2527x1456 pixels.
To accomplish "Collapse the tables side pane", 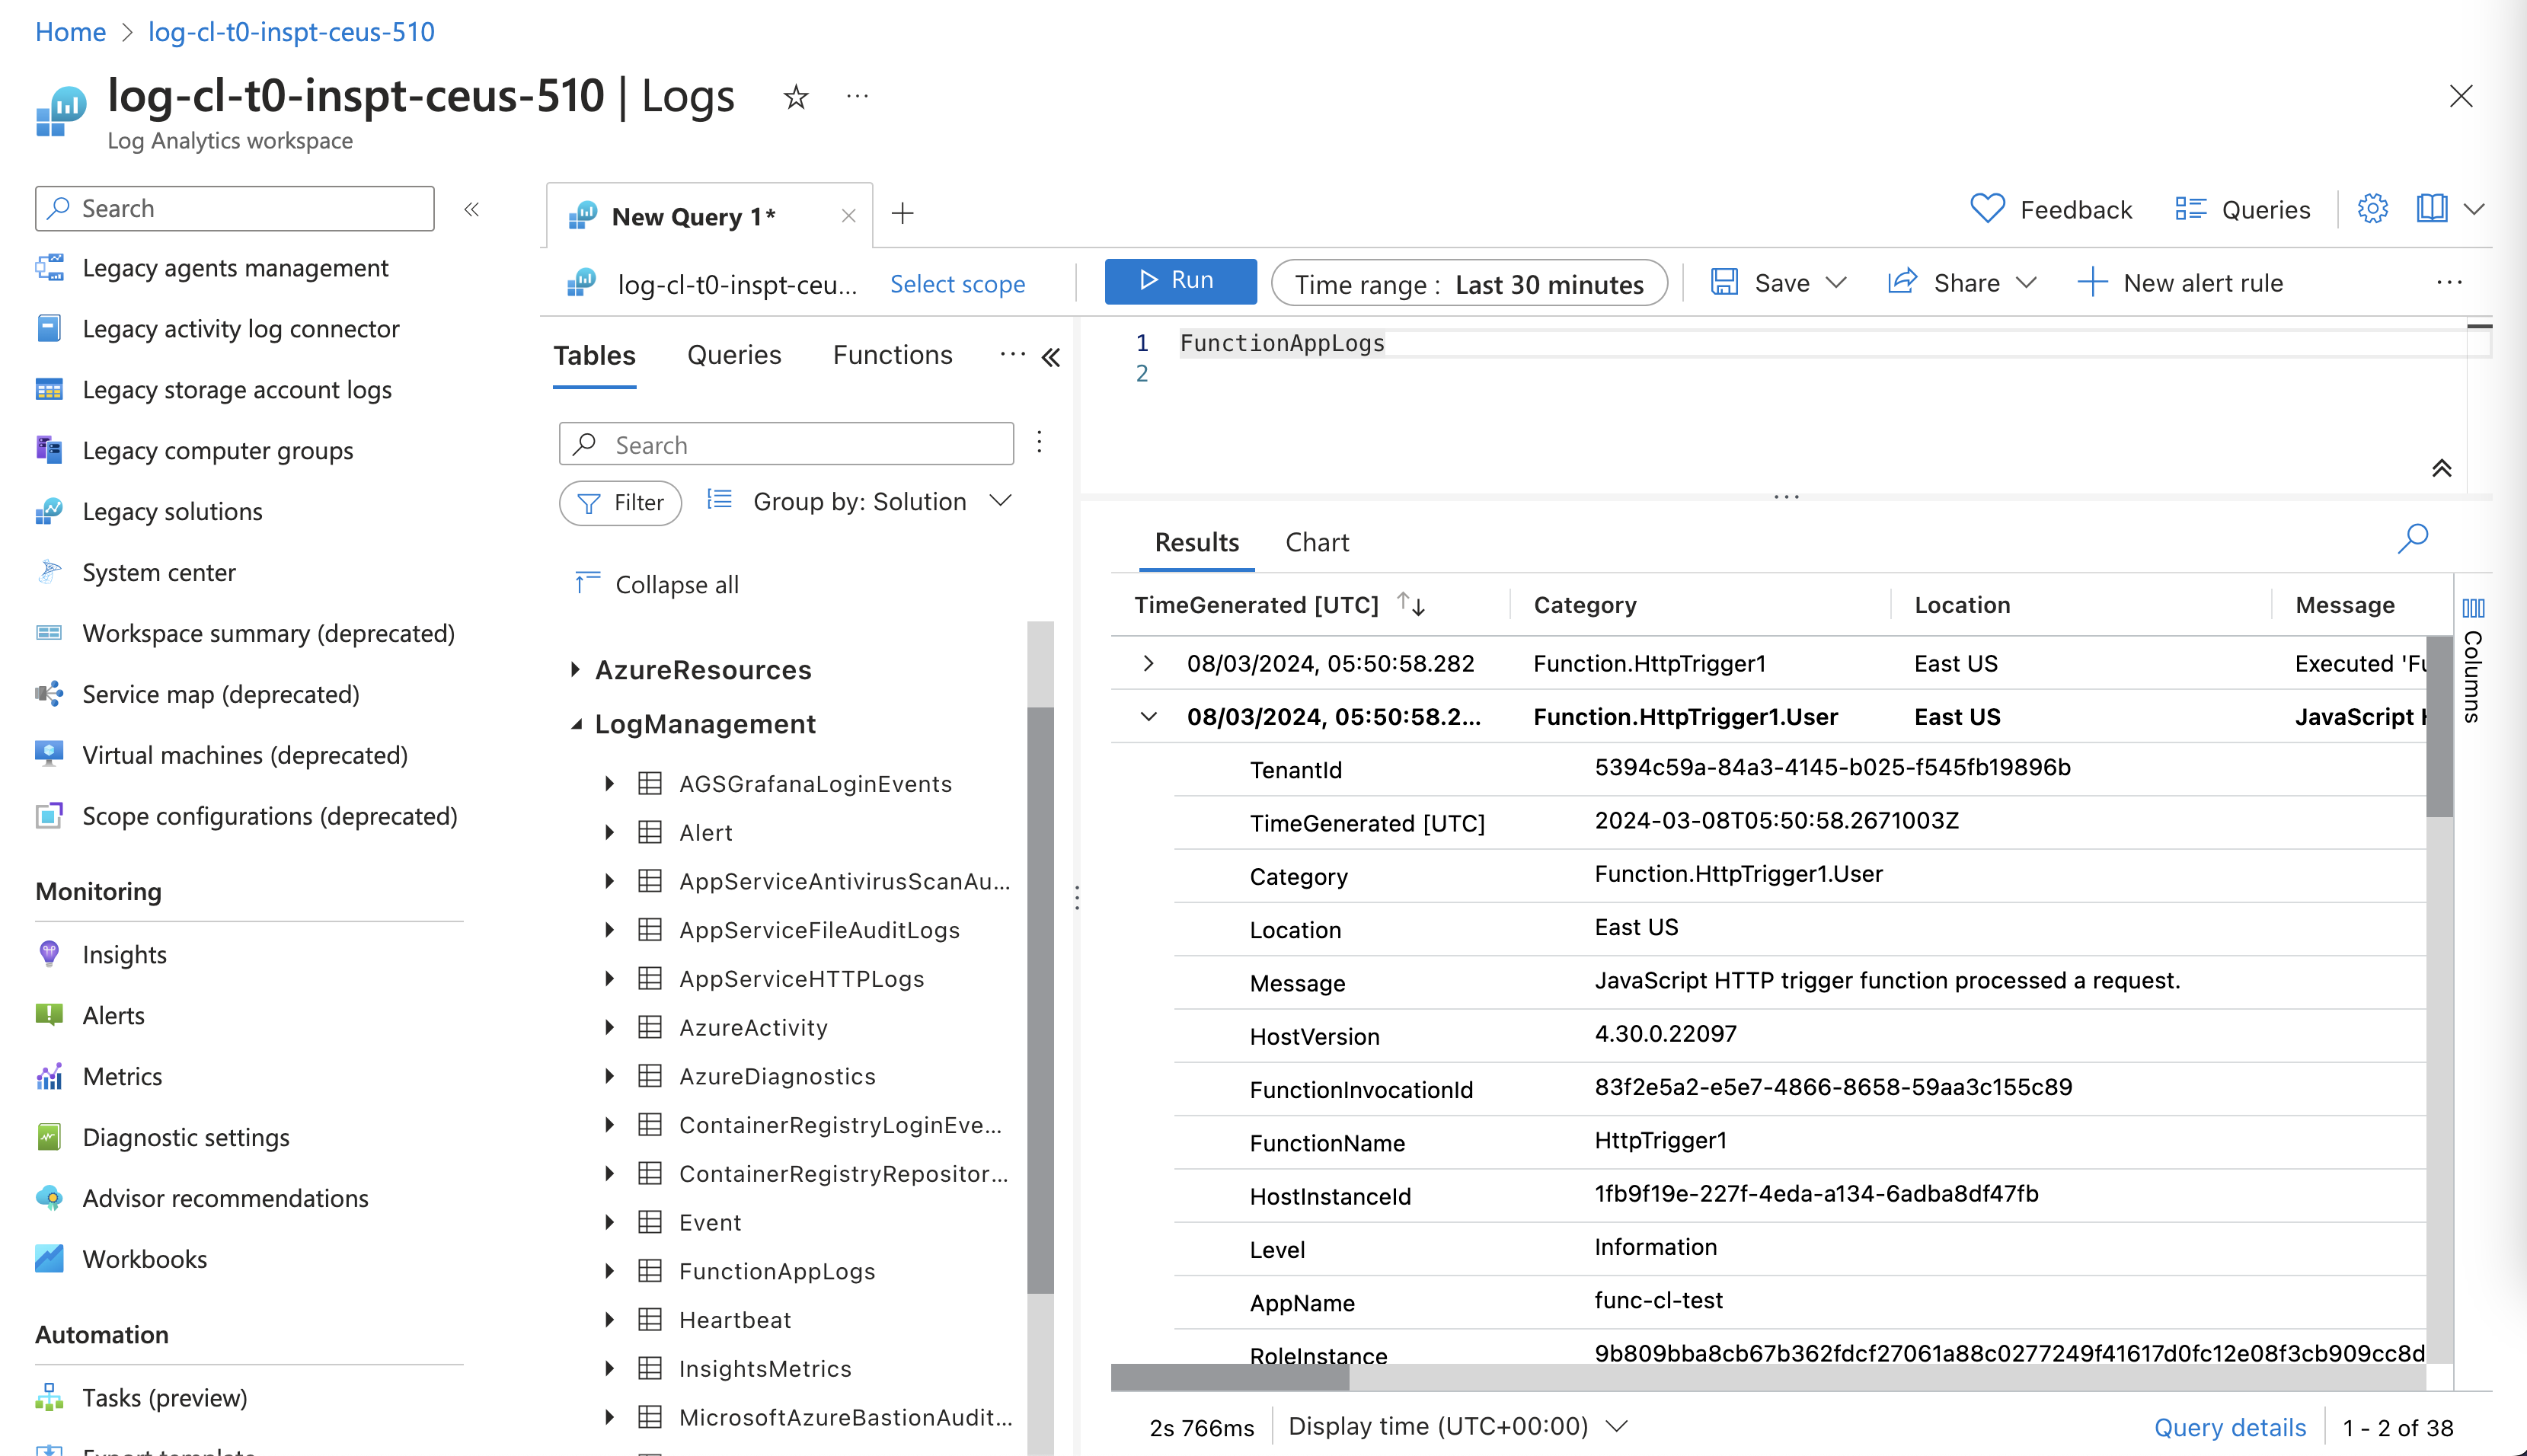I will coord(1050,357).
